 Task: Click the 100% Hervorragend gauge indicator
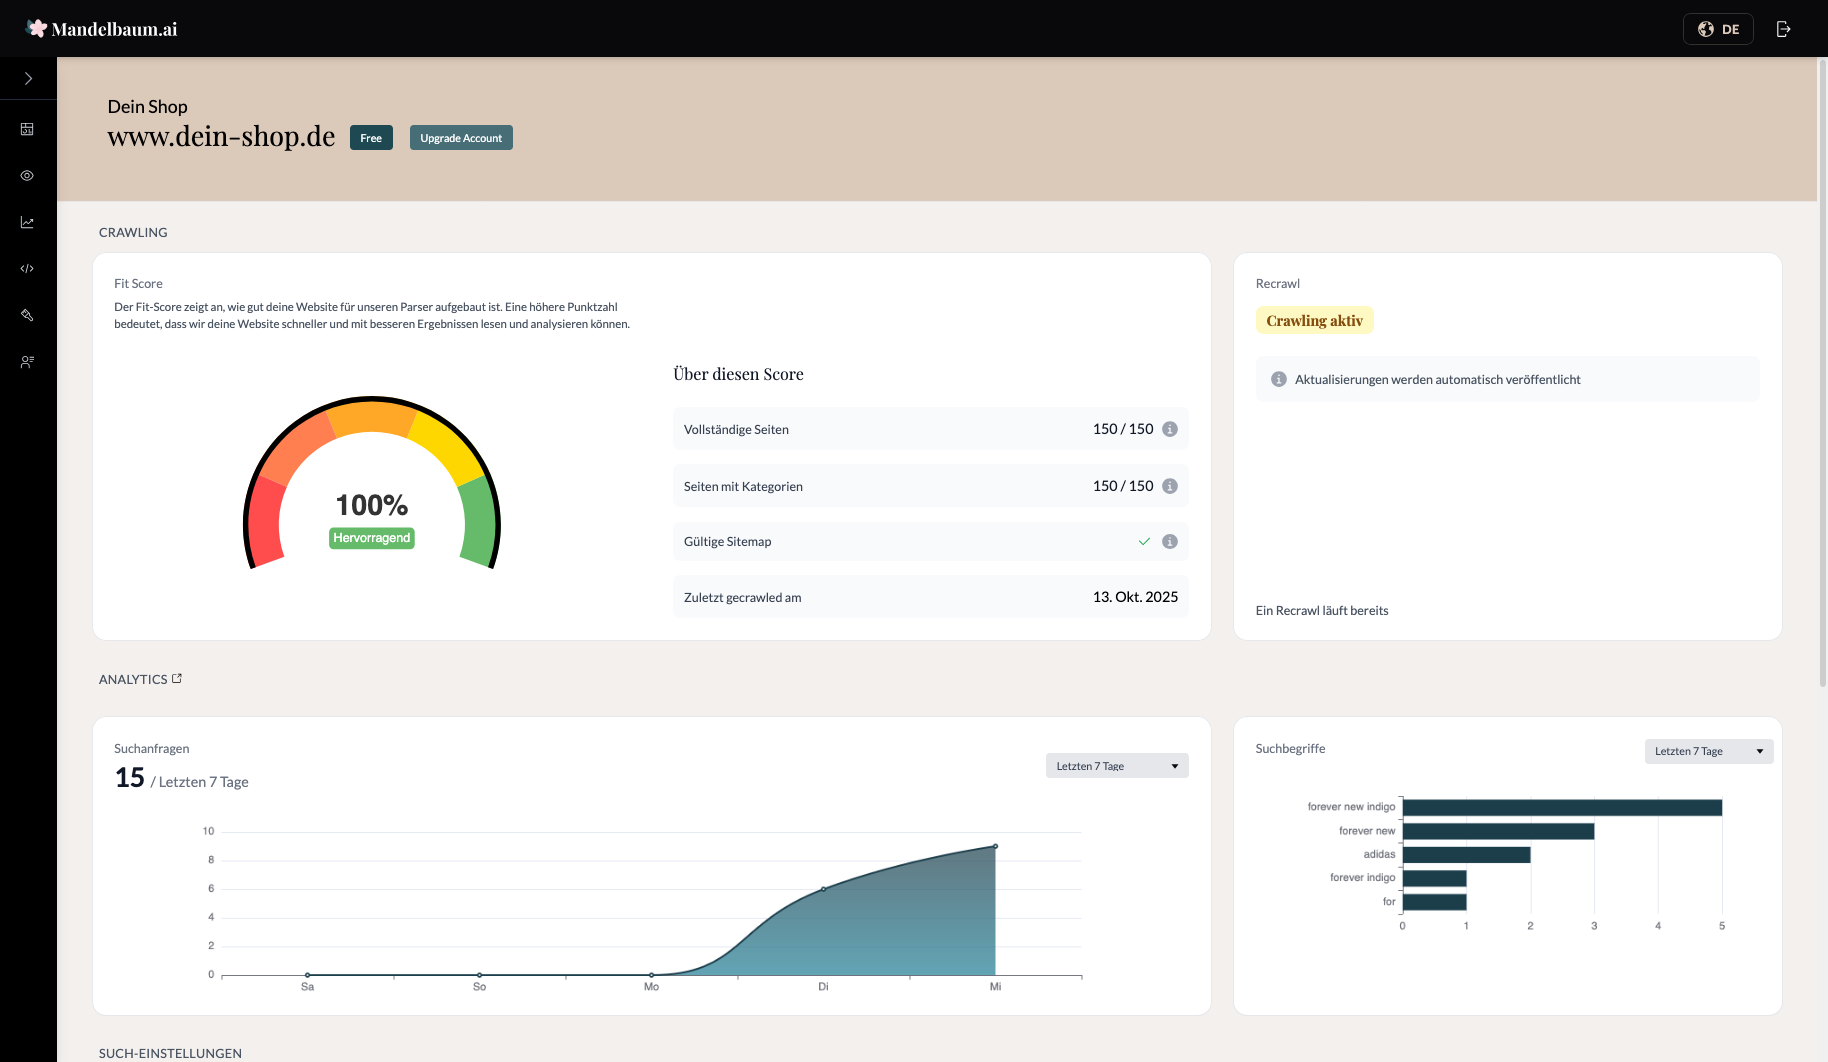point(371,505)
